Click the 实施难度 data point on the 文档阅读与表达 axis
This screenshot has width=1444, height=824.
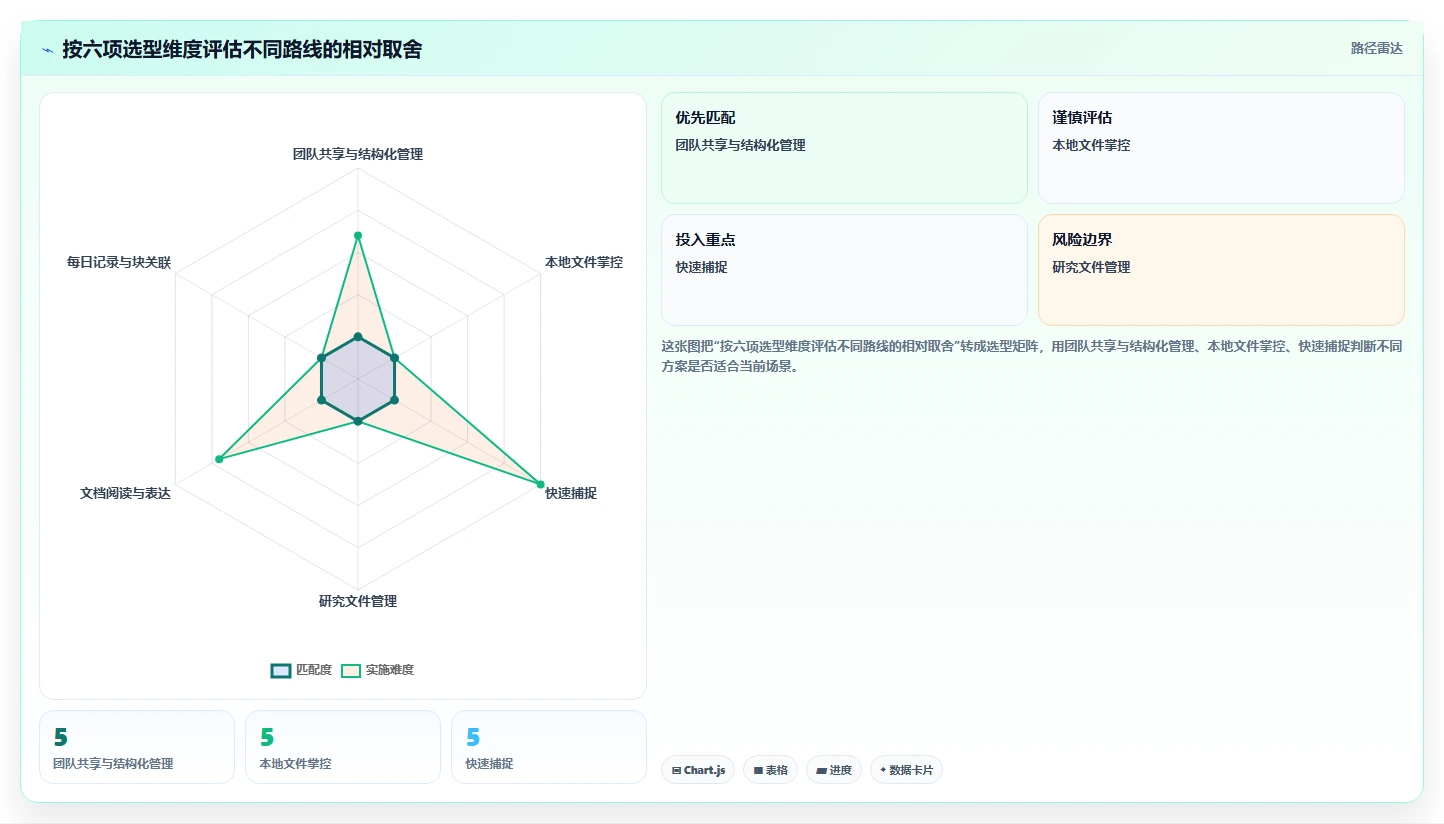(x=219, y=459)
